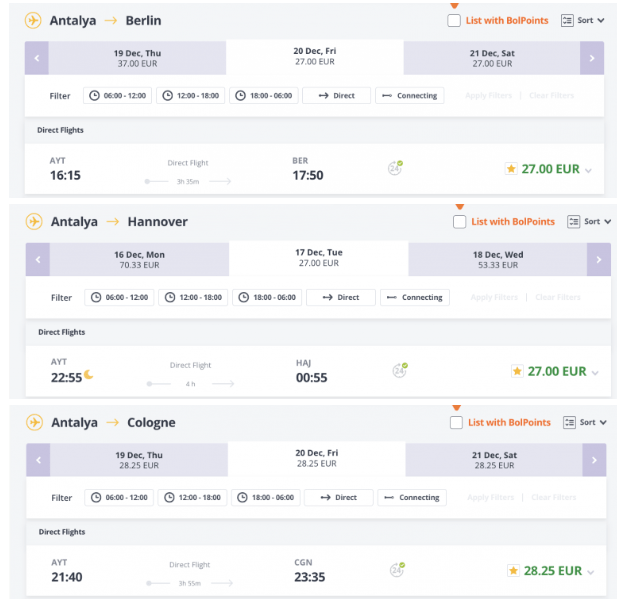Tick the BolPoints checkbox in Hannover section

point(459,222)
